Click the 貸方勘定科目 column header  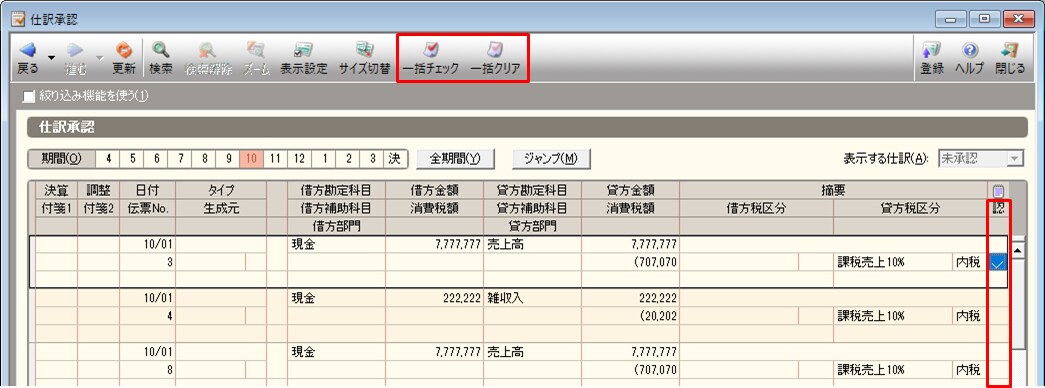(532, 191)
